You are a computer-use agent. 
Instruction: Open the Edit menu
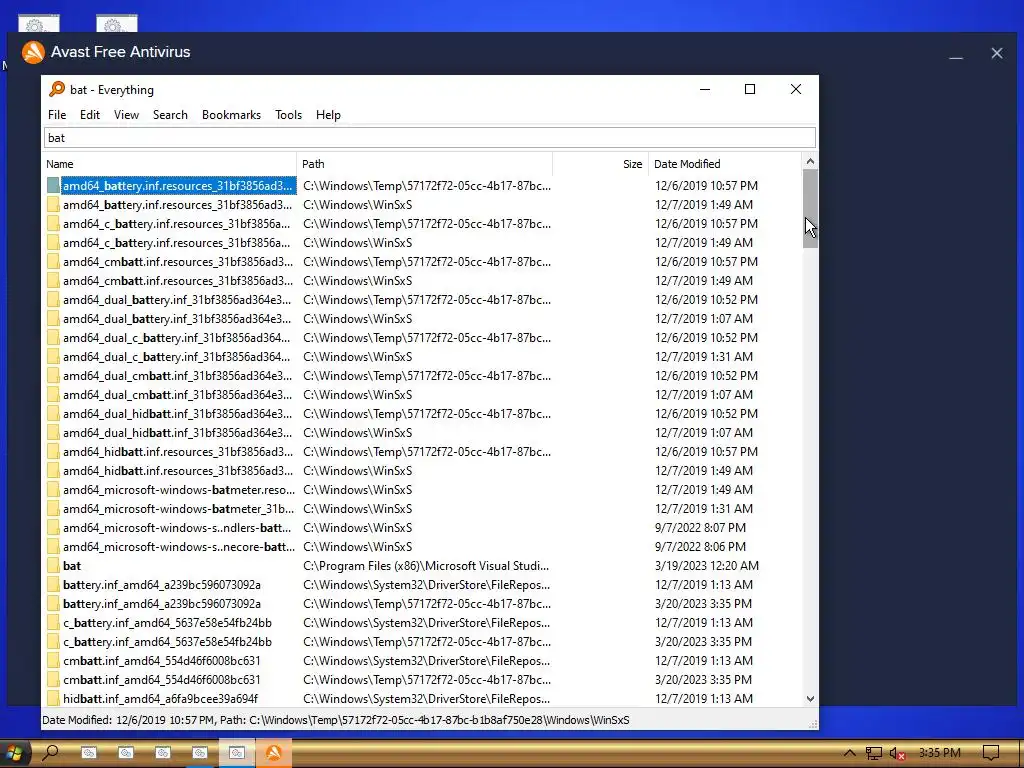[x=89, y=115]
